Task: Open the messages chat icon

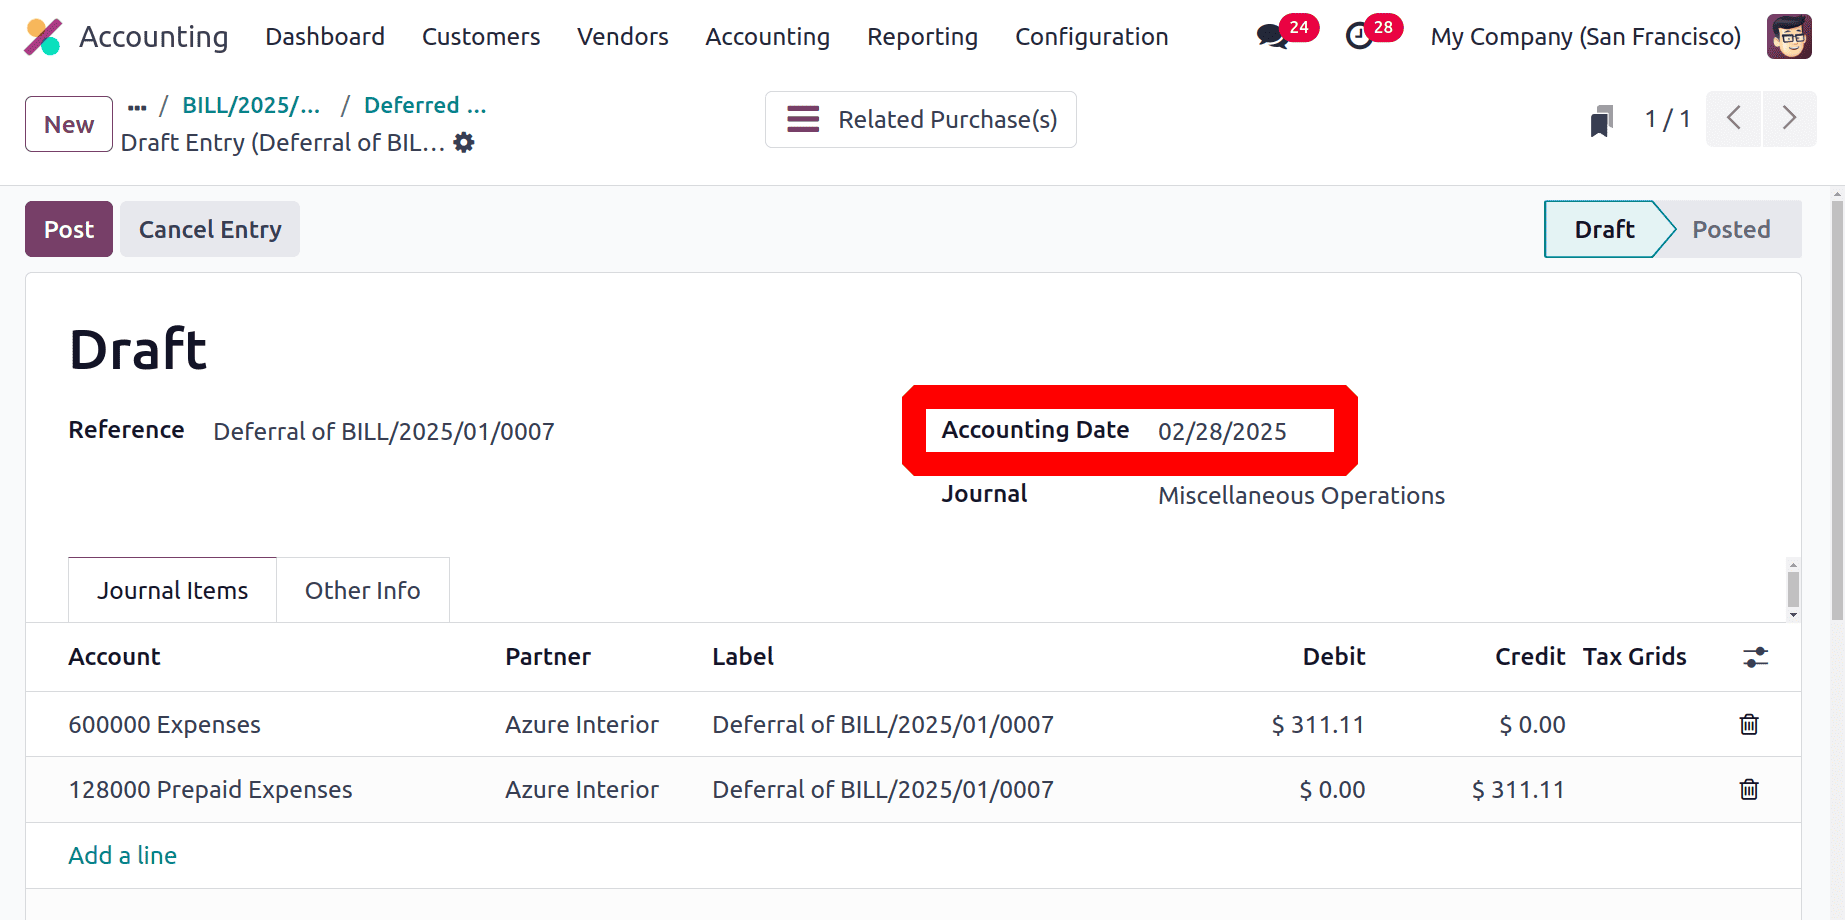Action: click(x=1272, y=37)
